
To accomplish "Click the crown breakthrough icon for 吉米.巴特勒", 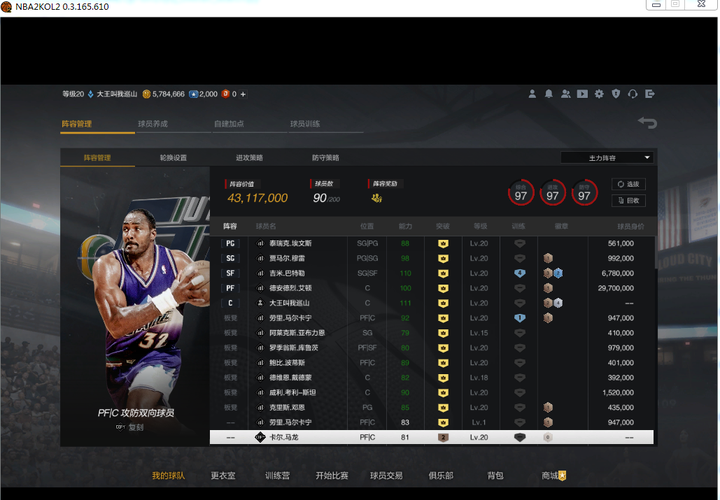I will pos(443,274).
